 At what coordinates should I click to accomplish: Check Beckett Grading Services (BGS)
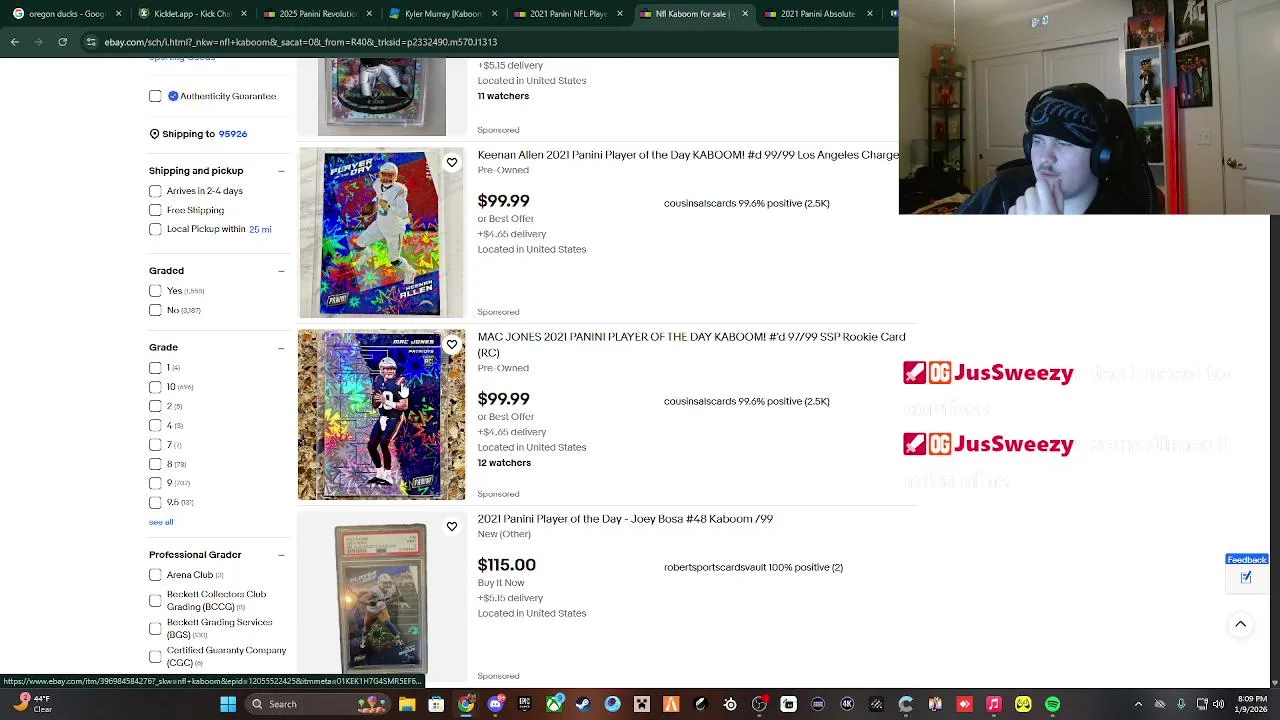tap(155, 628)
